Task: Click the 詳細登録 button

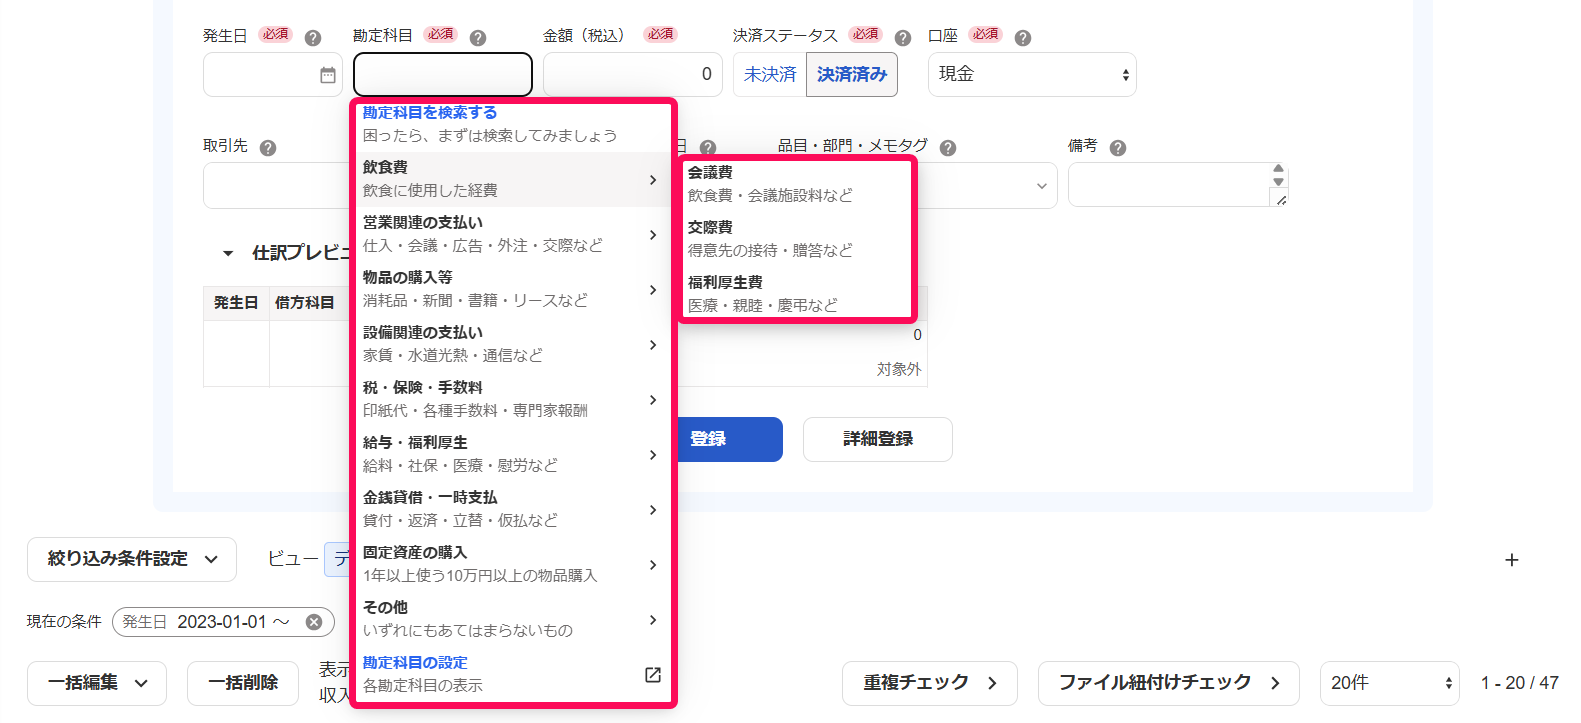Action: pyautogui.click(x=878, y=439)
